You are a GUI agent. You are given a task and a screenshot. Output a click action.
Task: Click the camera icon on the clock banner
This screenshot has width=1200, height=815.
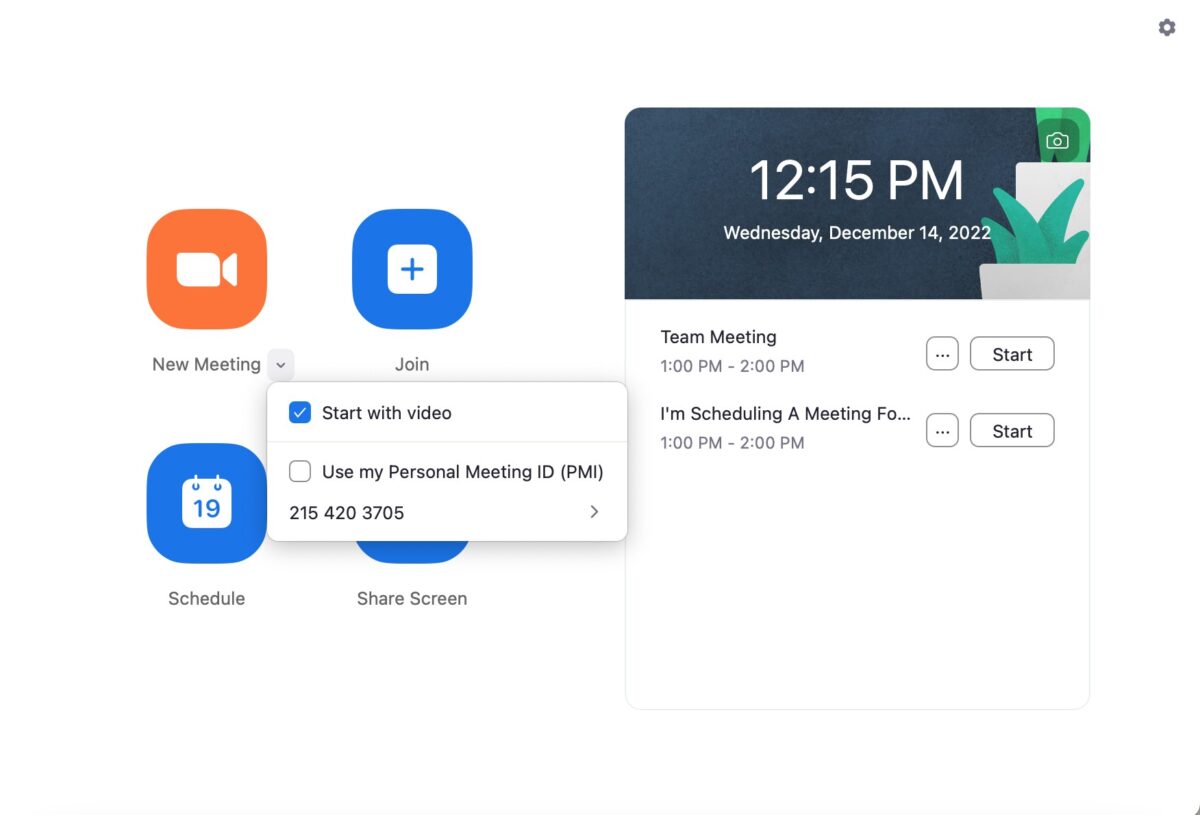pyautogui.click(x=1057, y=141)
